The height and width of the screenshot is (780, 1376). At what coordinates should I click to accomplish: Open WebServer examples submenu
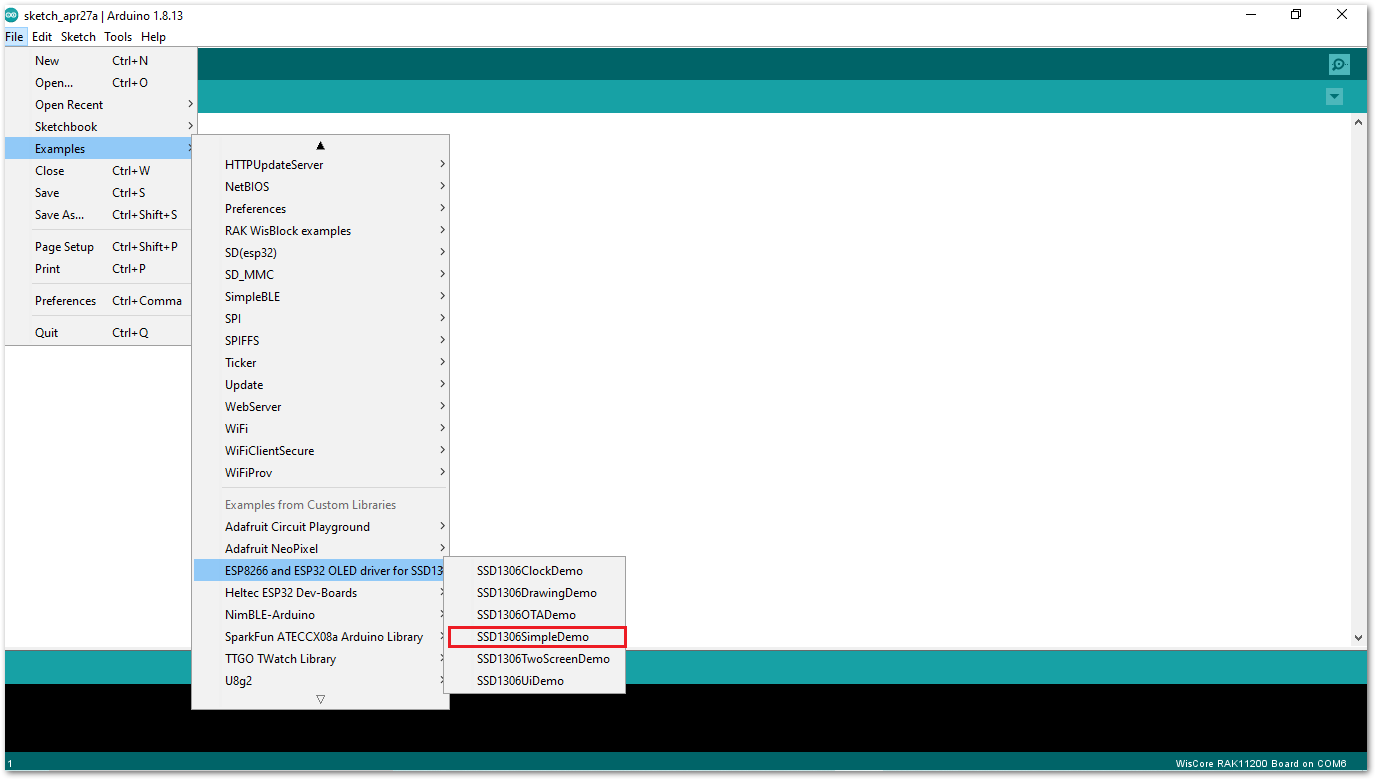click(x=320, y=407)
